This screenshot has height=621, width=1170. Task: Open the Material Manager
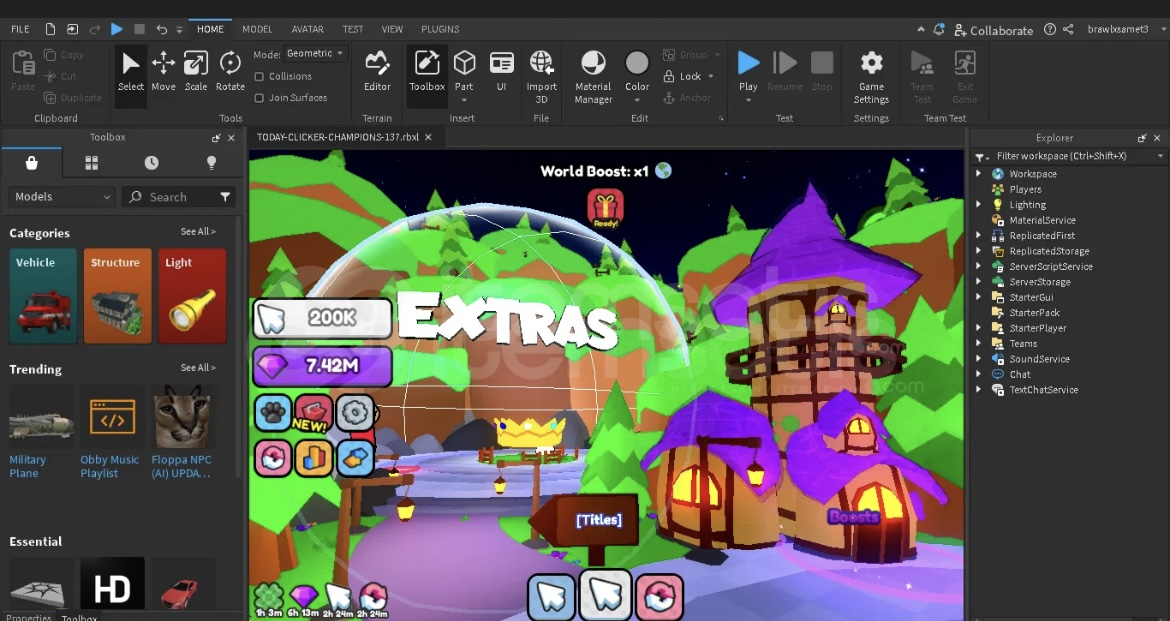593,77
